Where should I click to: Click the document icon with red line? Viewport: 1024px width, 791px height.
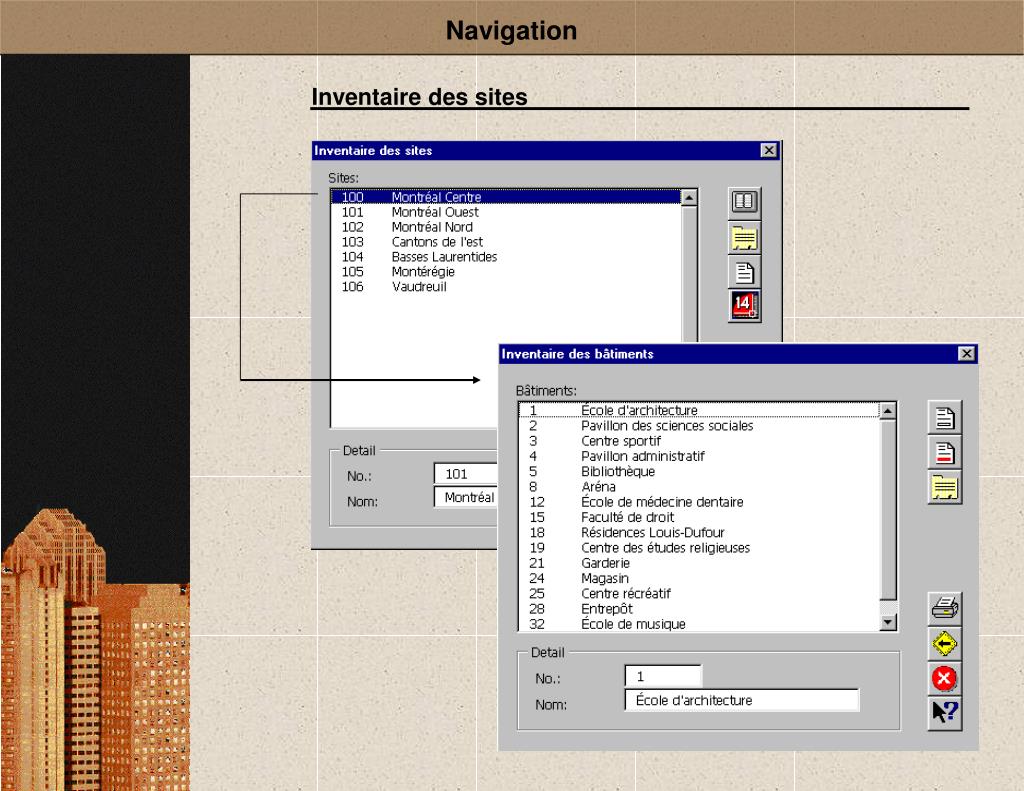point(944,453)
